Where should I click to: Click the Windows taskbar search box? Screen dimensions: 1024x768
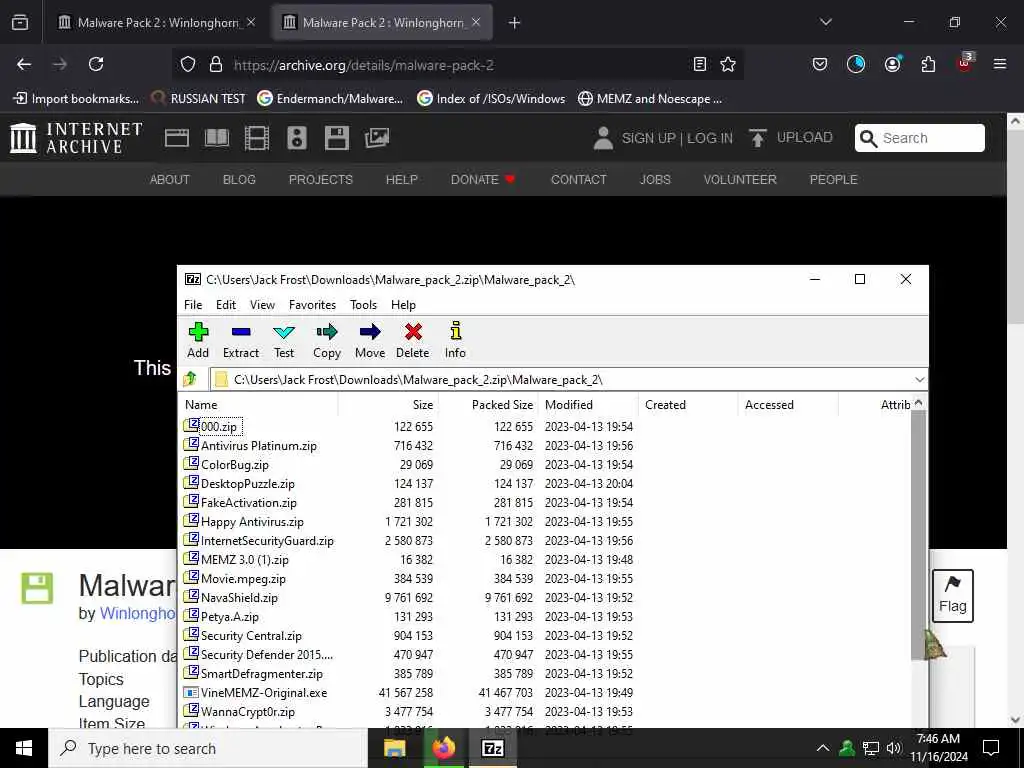pos(208,748)
